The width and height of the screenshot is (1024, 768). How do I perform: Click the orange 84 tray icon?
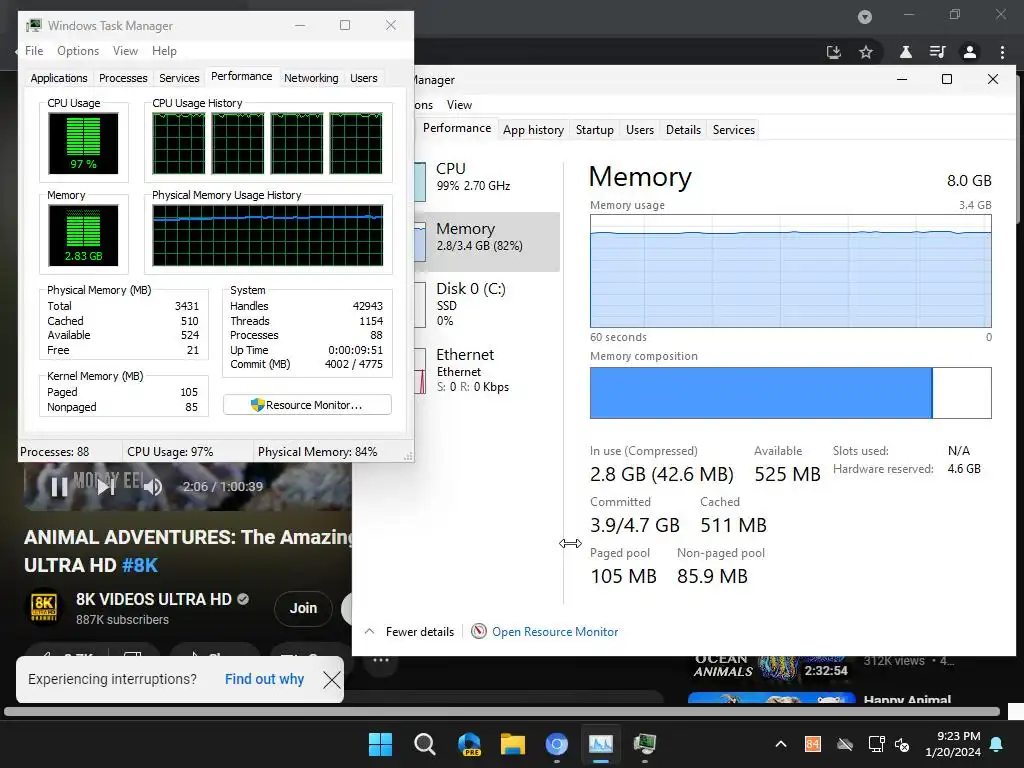[x=812, y=744]
